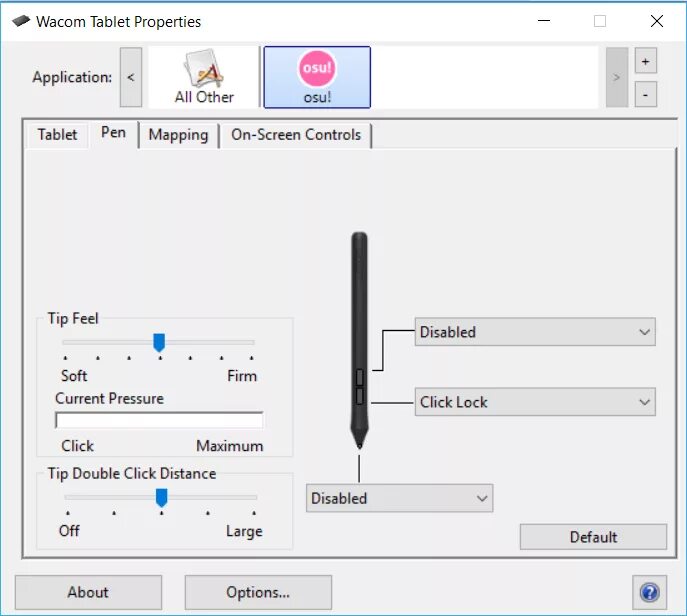The height and width of the screenshot is (616, 687).
Task: Click the Large label of double click distance
Action: click(244, 531)
